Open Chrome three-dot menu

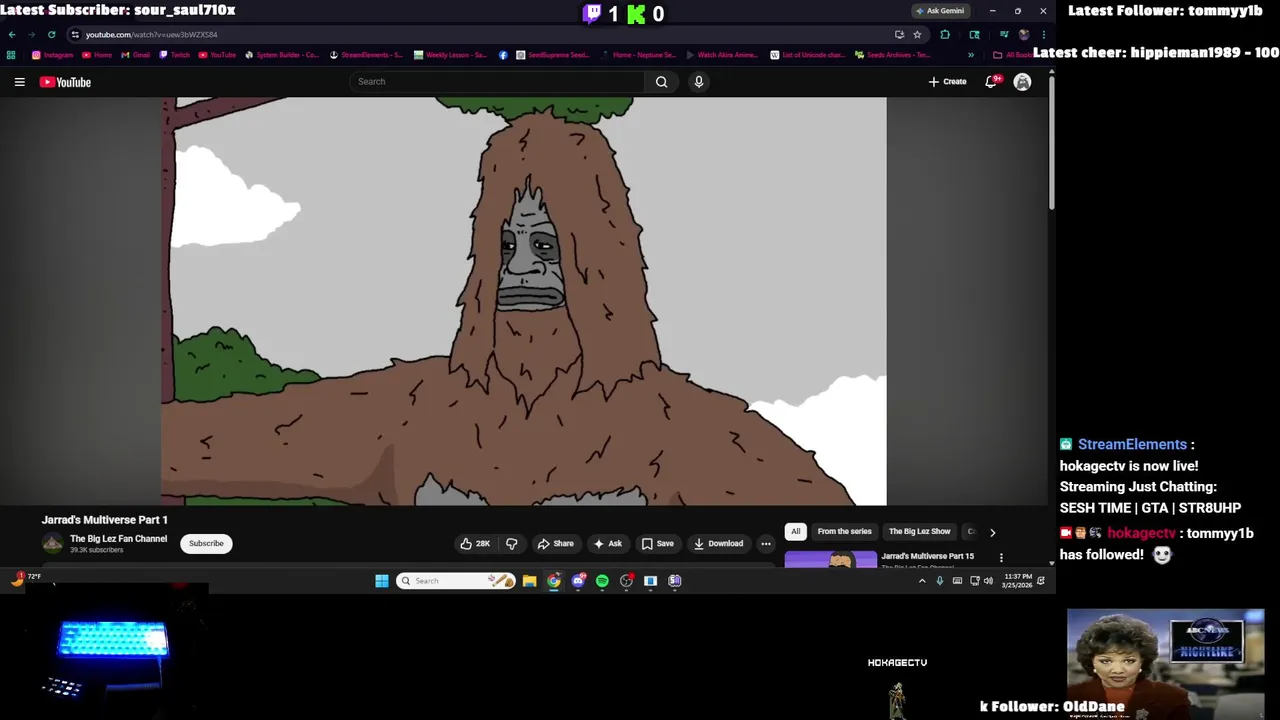[1043, 34]
